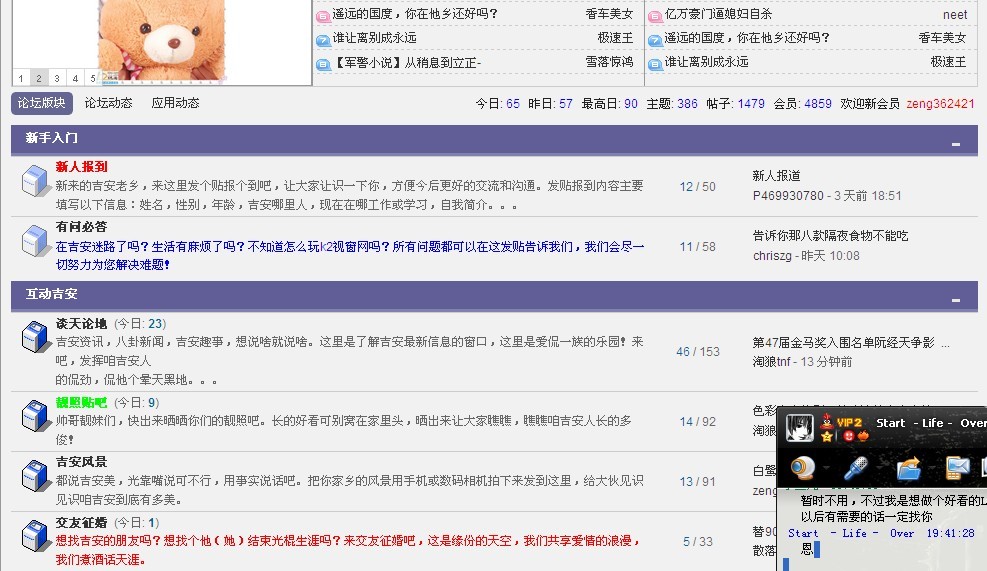Image resolution: width=987 pixels, height=571 pixels.
Task: Show slide 3 of the image slideshow
Action: [57, 78]
